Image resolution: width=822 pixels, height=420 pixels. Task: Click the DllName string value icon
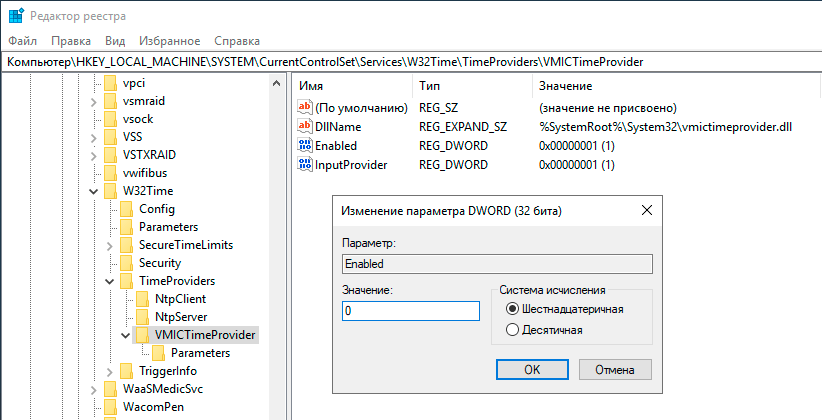(x=306, y=127)
